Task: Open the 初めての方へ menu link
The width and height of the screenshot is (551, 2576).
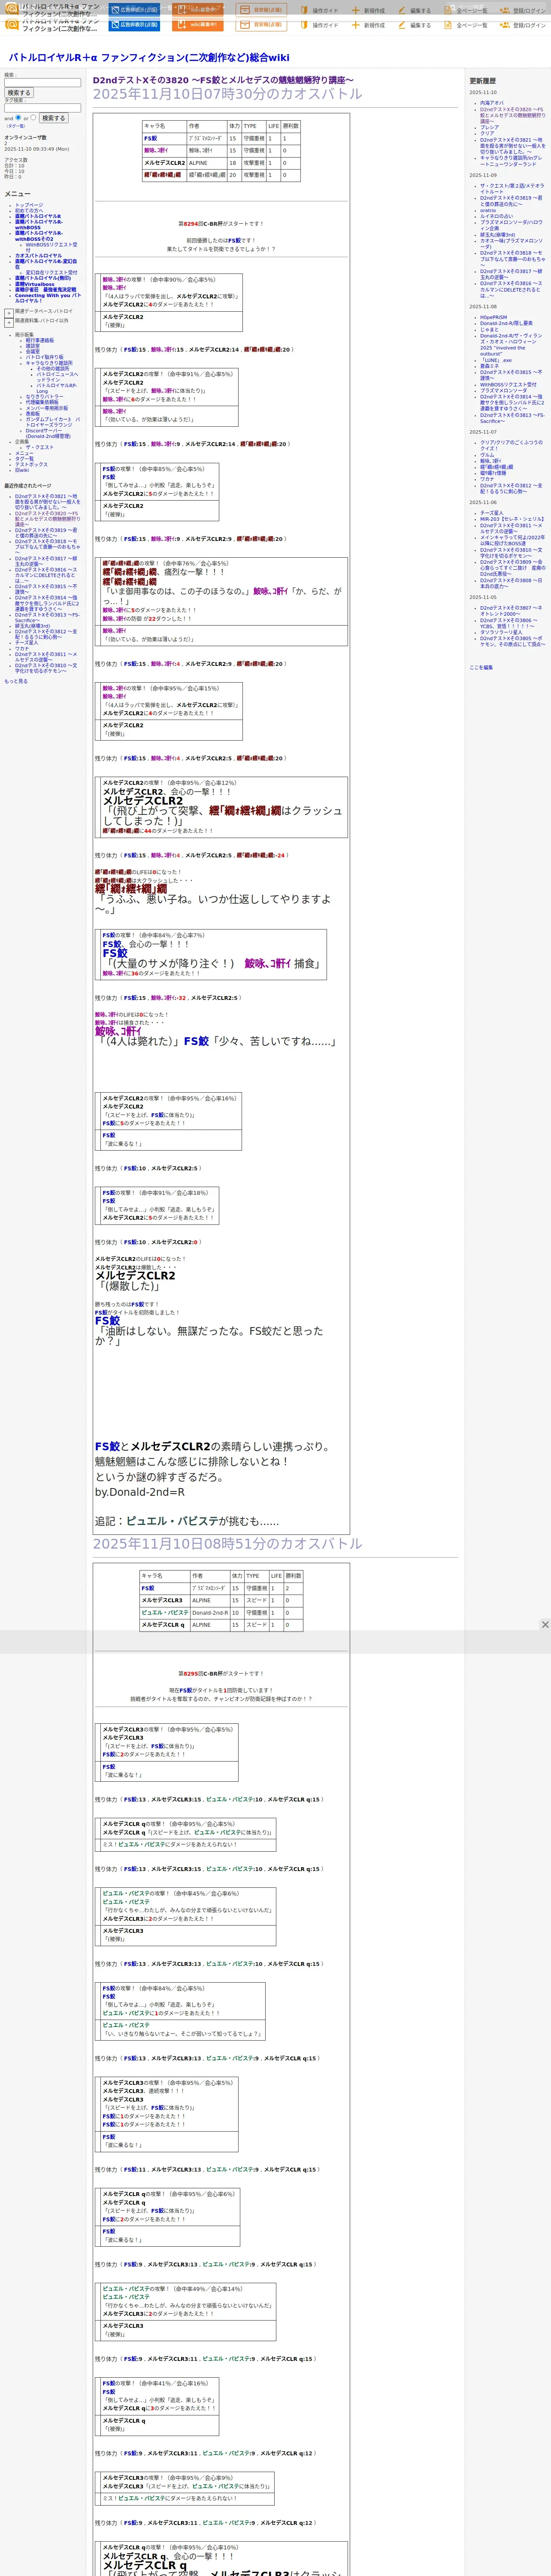Action: [29, 210]
